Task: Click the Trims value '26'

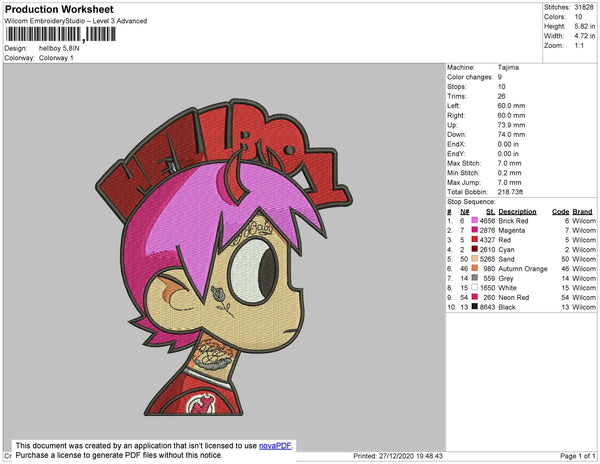Action: [x=501, y=96]
